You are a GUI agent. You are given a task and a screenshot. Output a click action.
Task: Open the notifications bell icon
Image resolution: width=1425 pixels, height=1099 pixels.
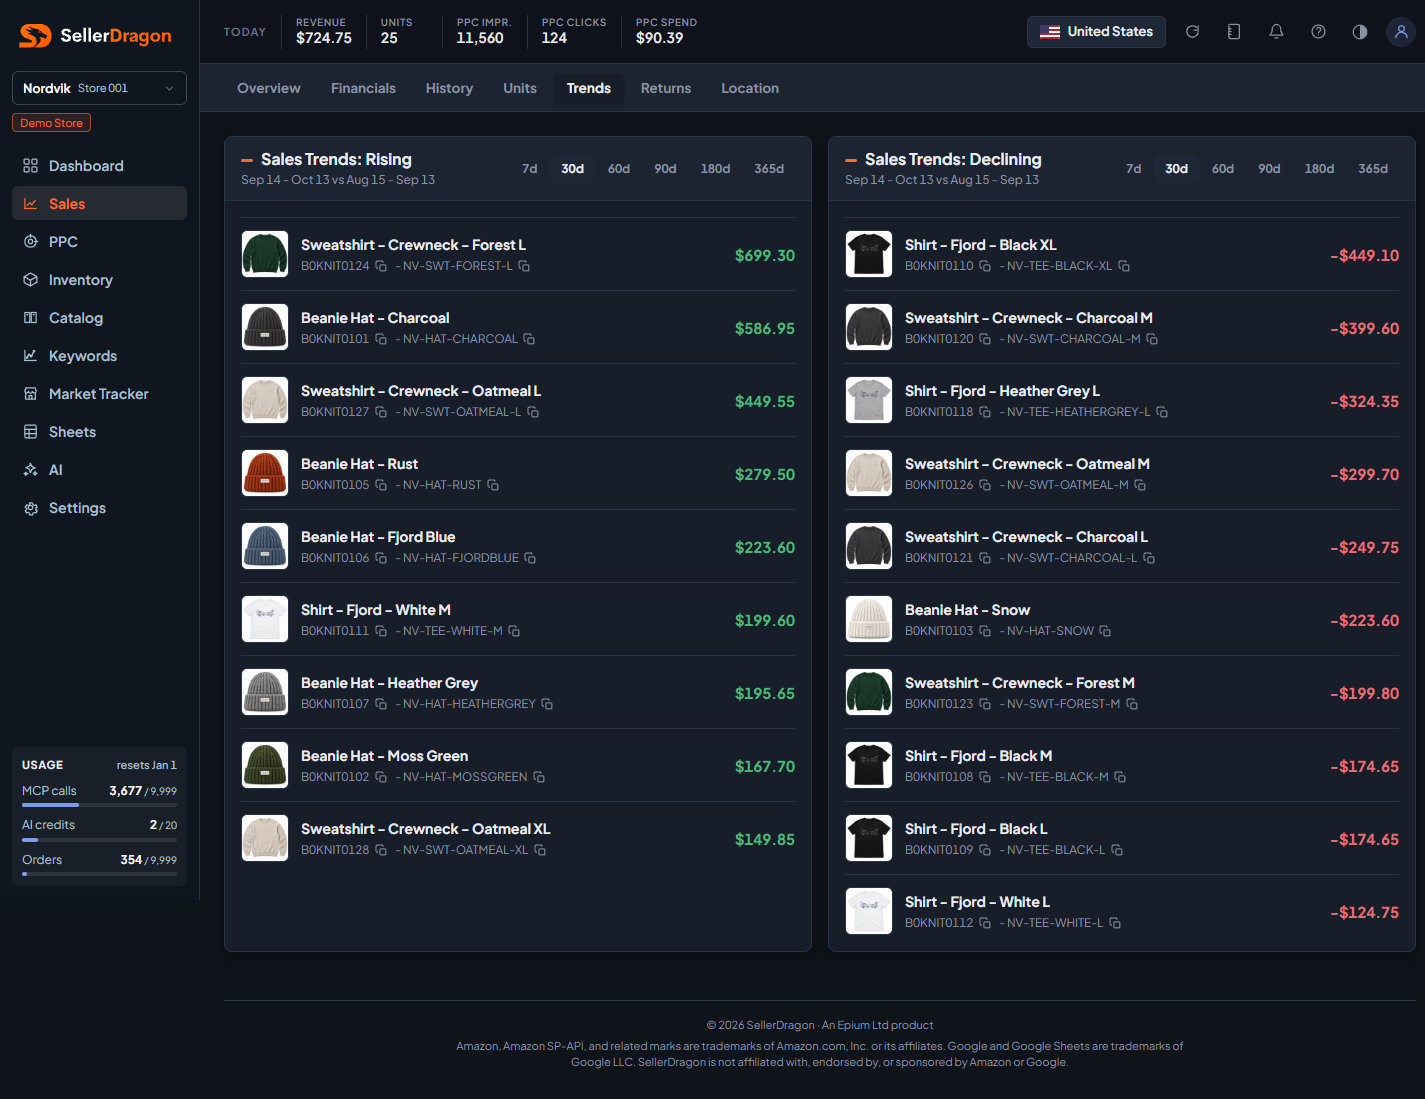pos(1276,32)
